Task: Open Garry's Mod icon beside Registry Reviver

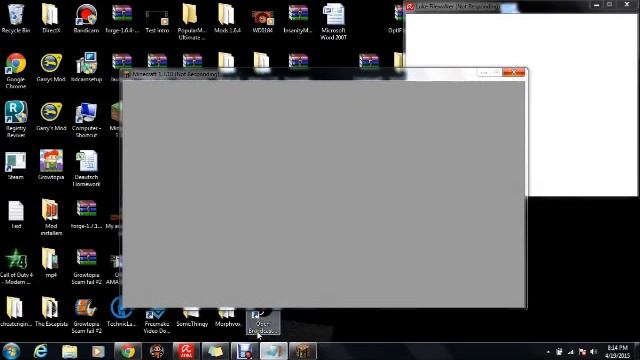Action: coord(51,116)
